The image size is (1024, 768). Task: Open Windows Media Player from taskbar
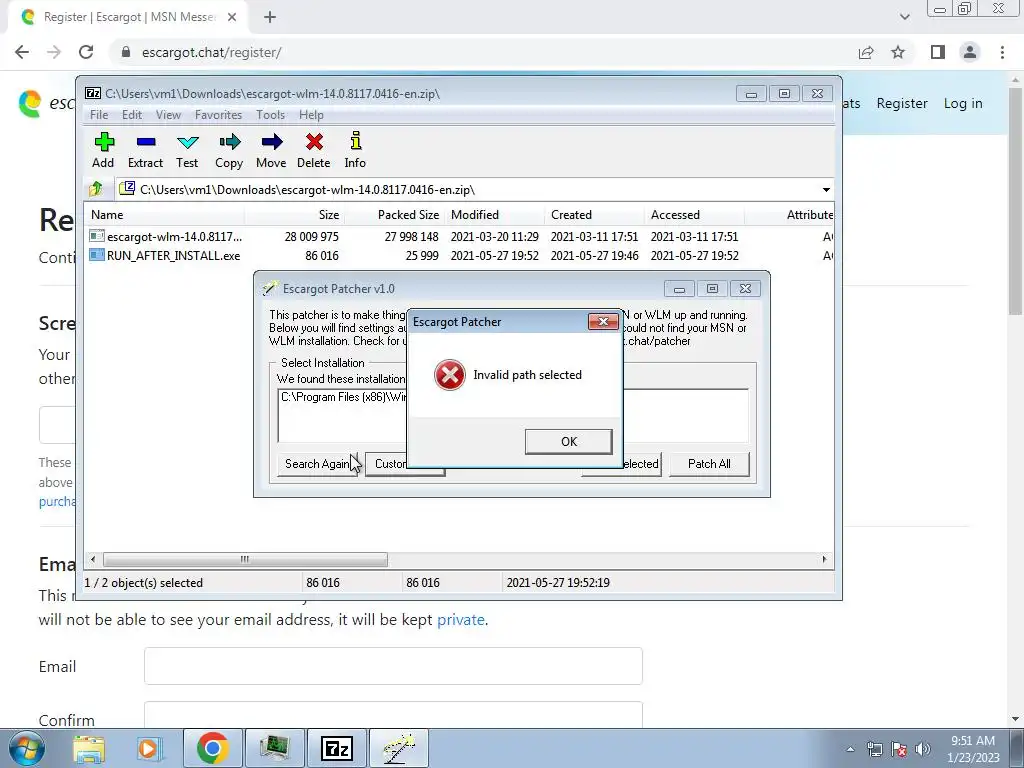click(x=148, y=748)
